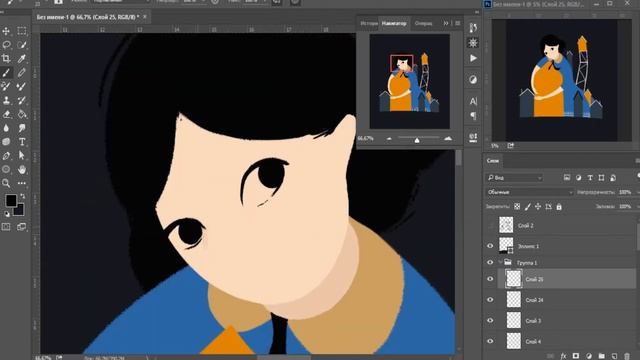Select the Paint Bucket tool
This screenshot has width=640, height=360.
(x=22, y=114)
